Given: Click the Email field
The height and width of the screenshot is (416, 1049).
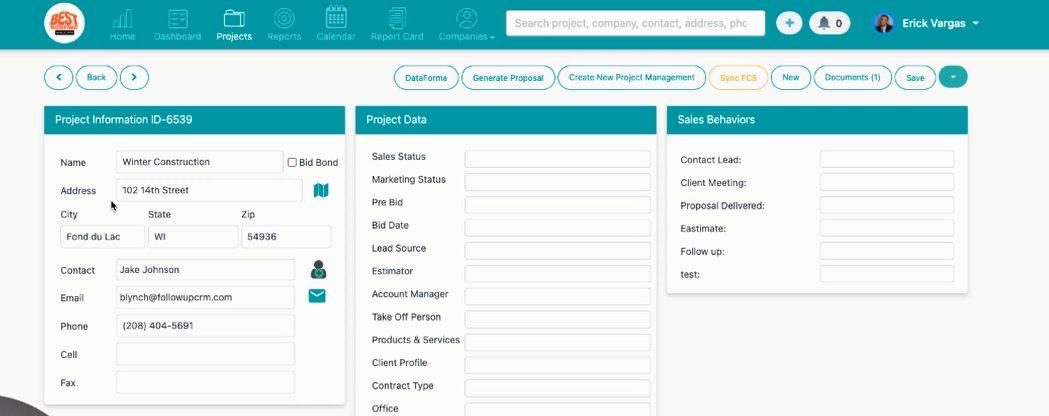Looking at the screenshot, I should pyautogui.click(x=205, y=297).
